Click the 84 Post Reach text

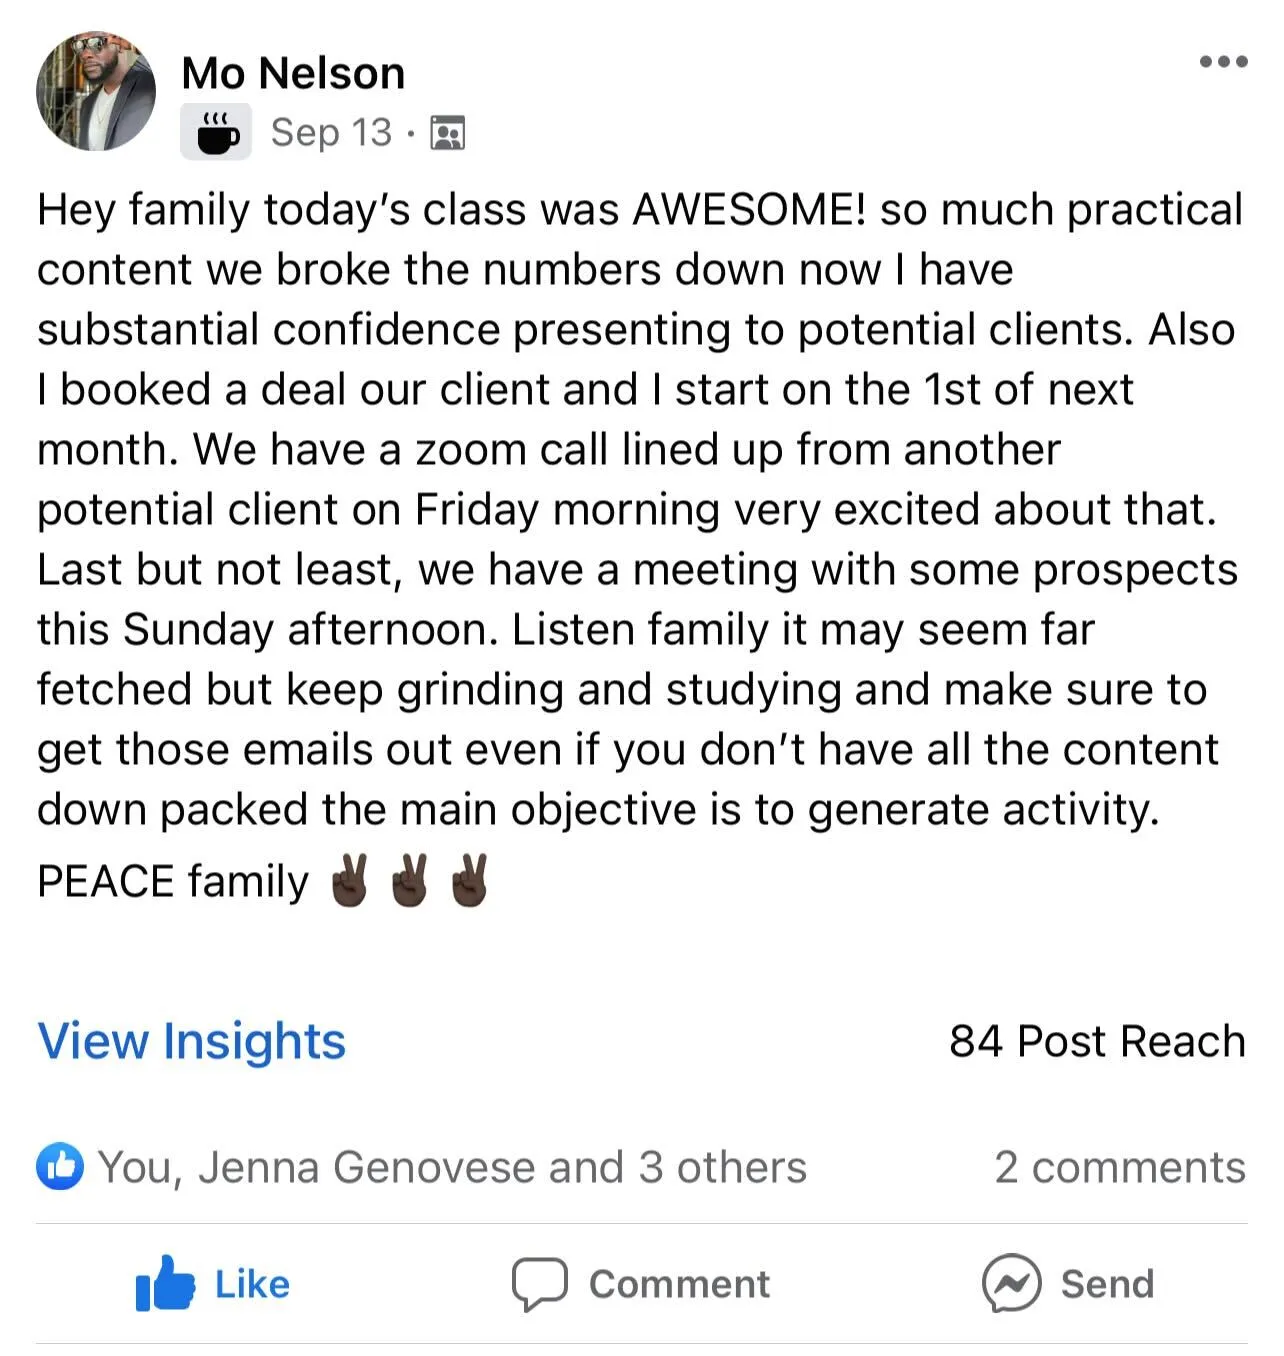(1097, 1041)
